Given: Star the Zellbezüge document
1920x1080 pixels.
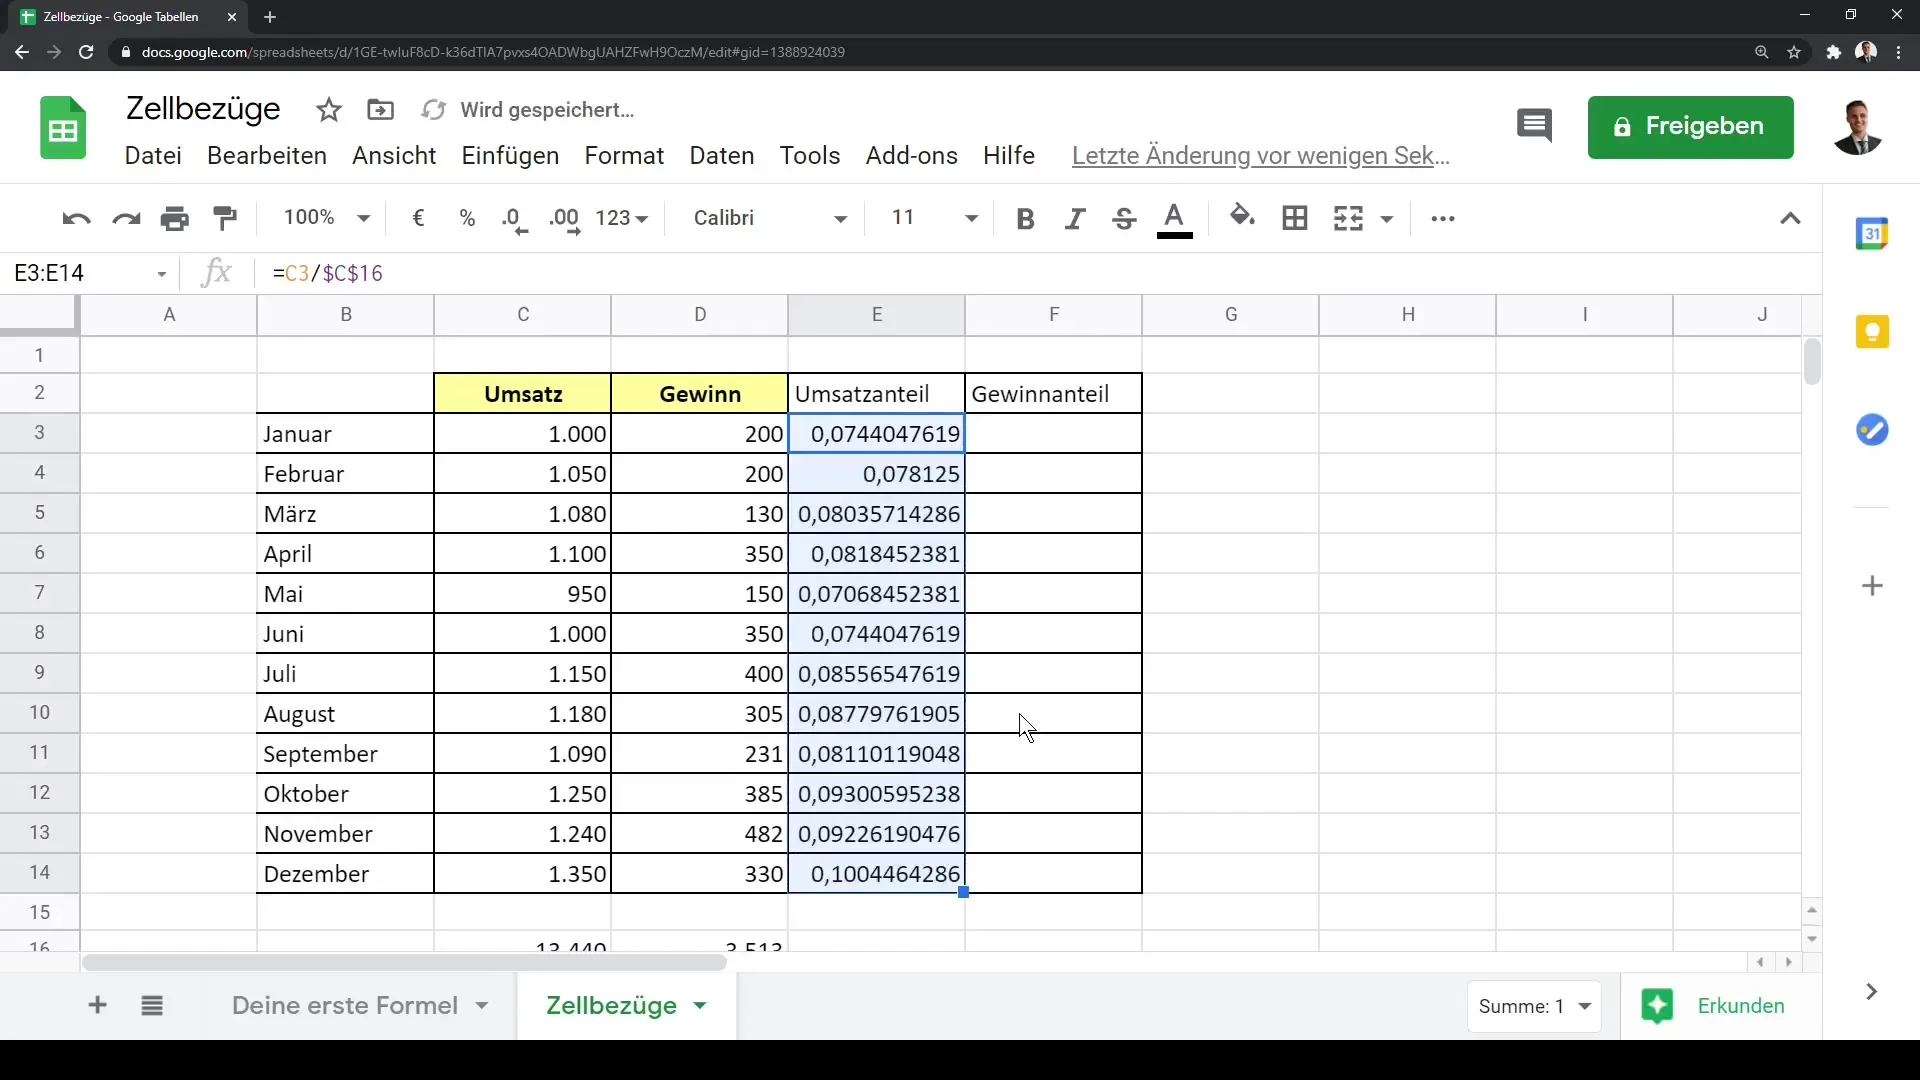Looking at the screenshot, I should (329, 110).
